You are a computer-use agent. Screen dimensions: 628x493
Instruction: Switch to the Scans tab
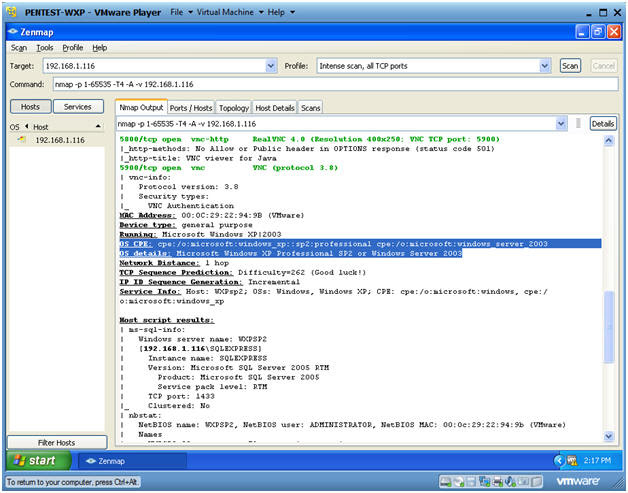pyautogui.click(x=310, y=108)
